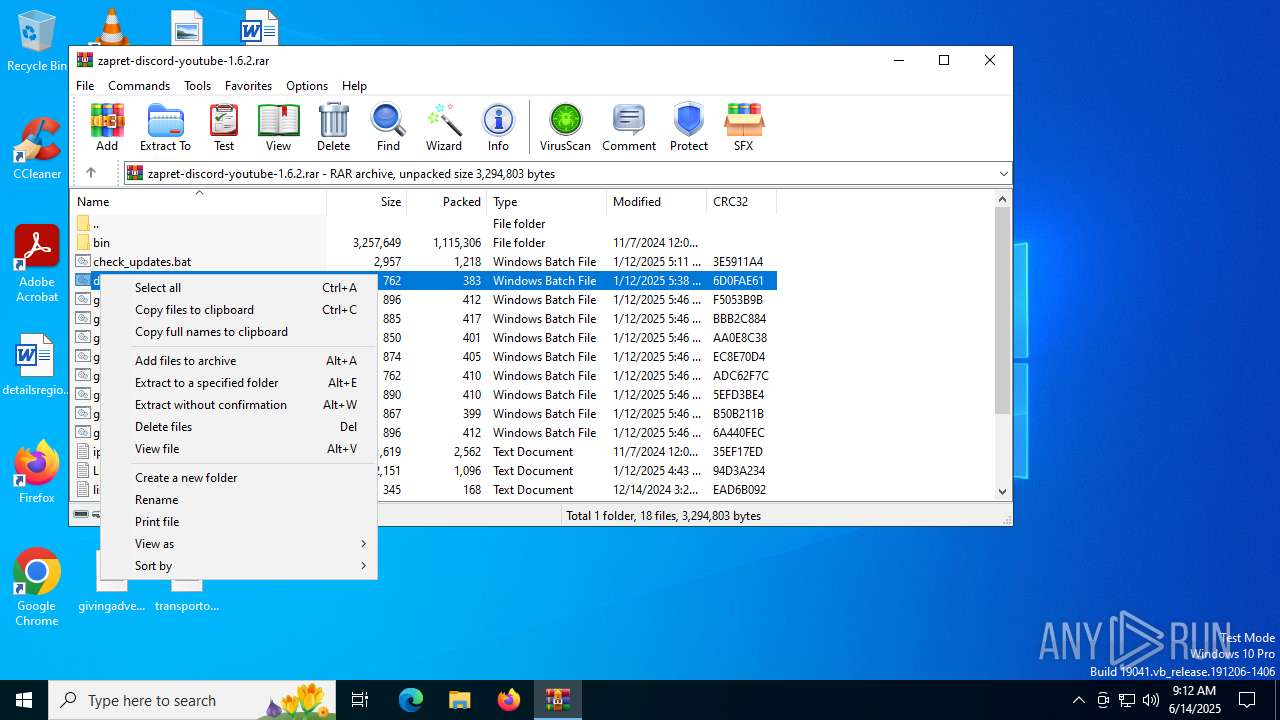Sort by the Packed column header
Viewport: 1280px width, 720px height.
coord(447,202)
